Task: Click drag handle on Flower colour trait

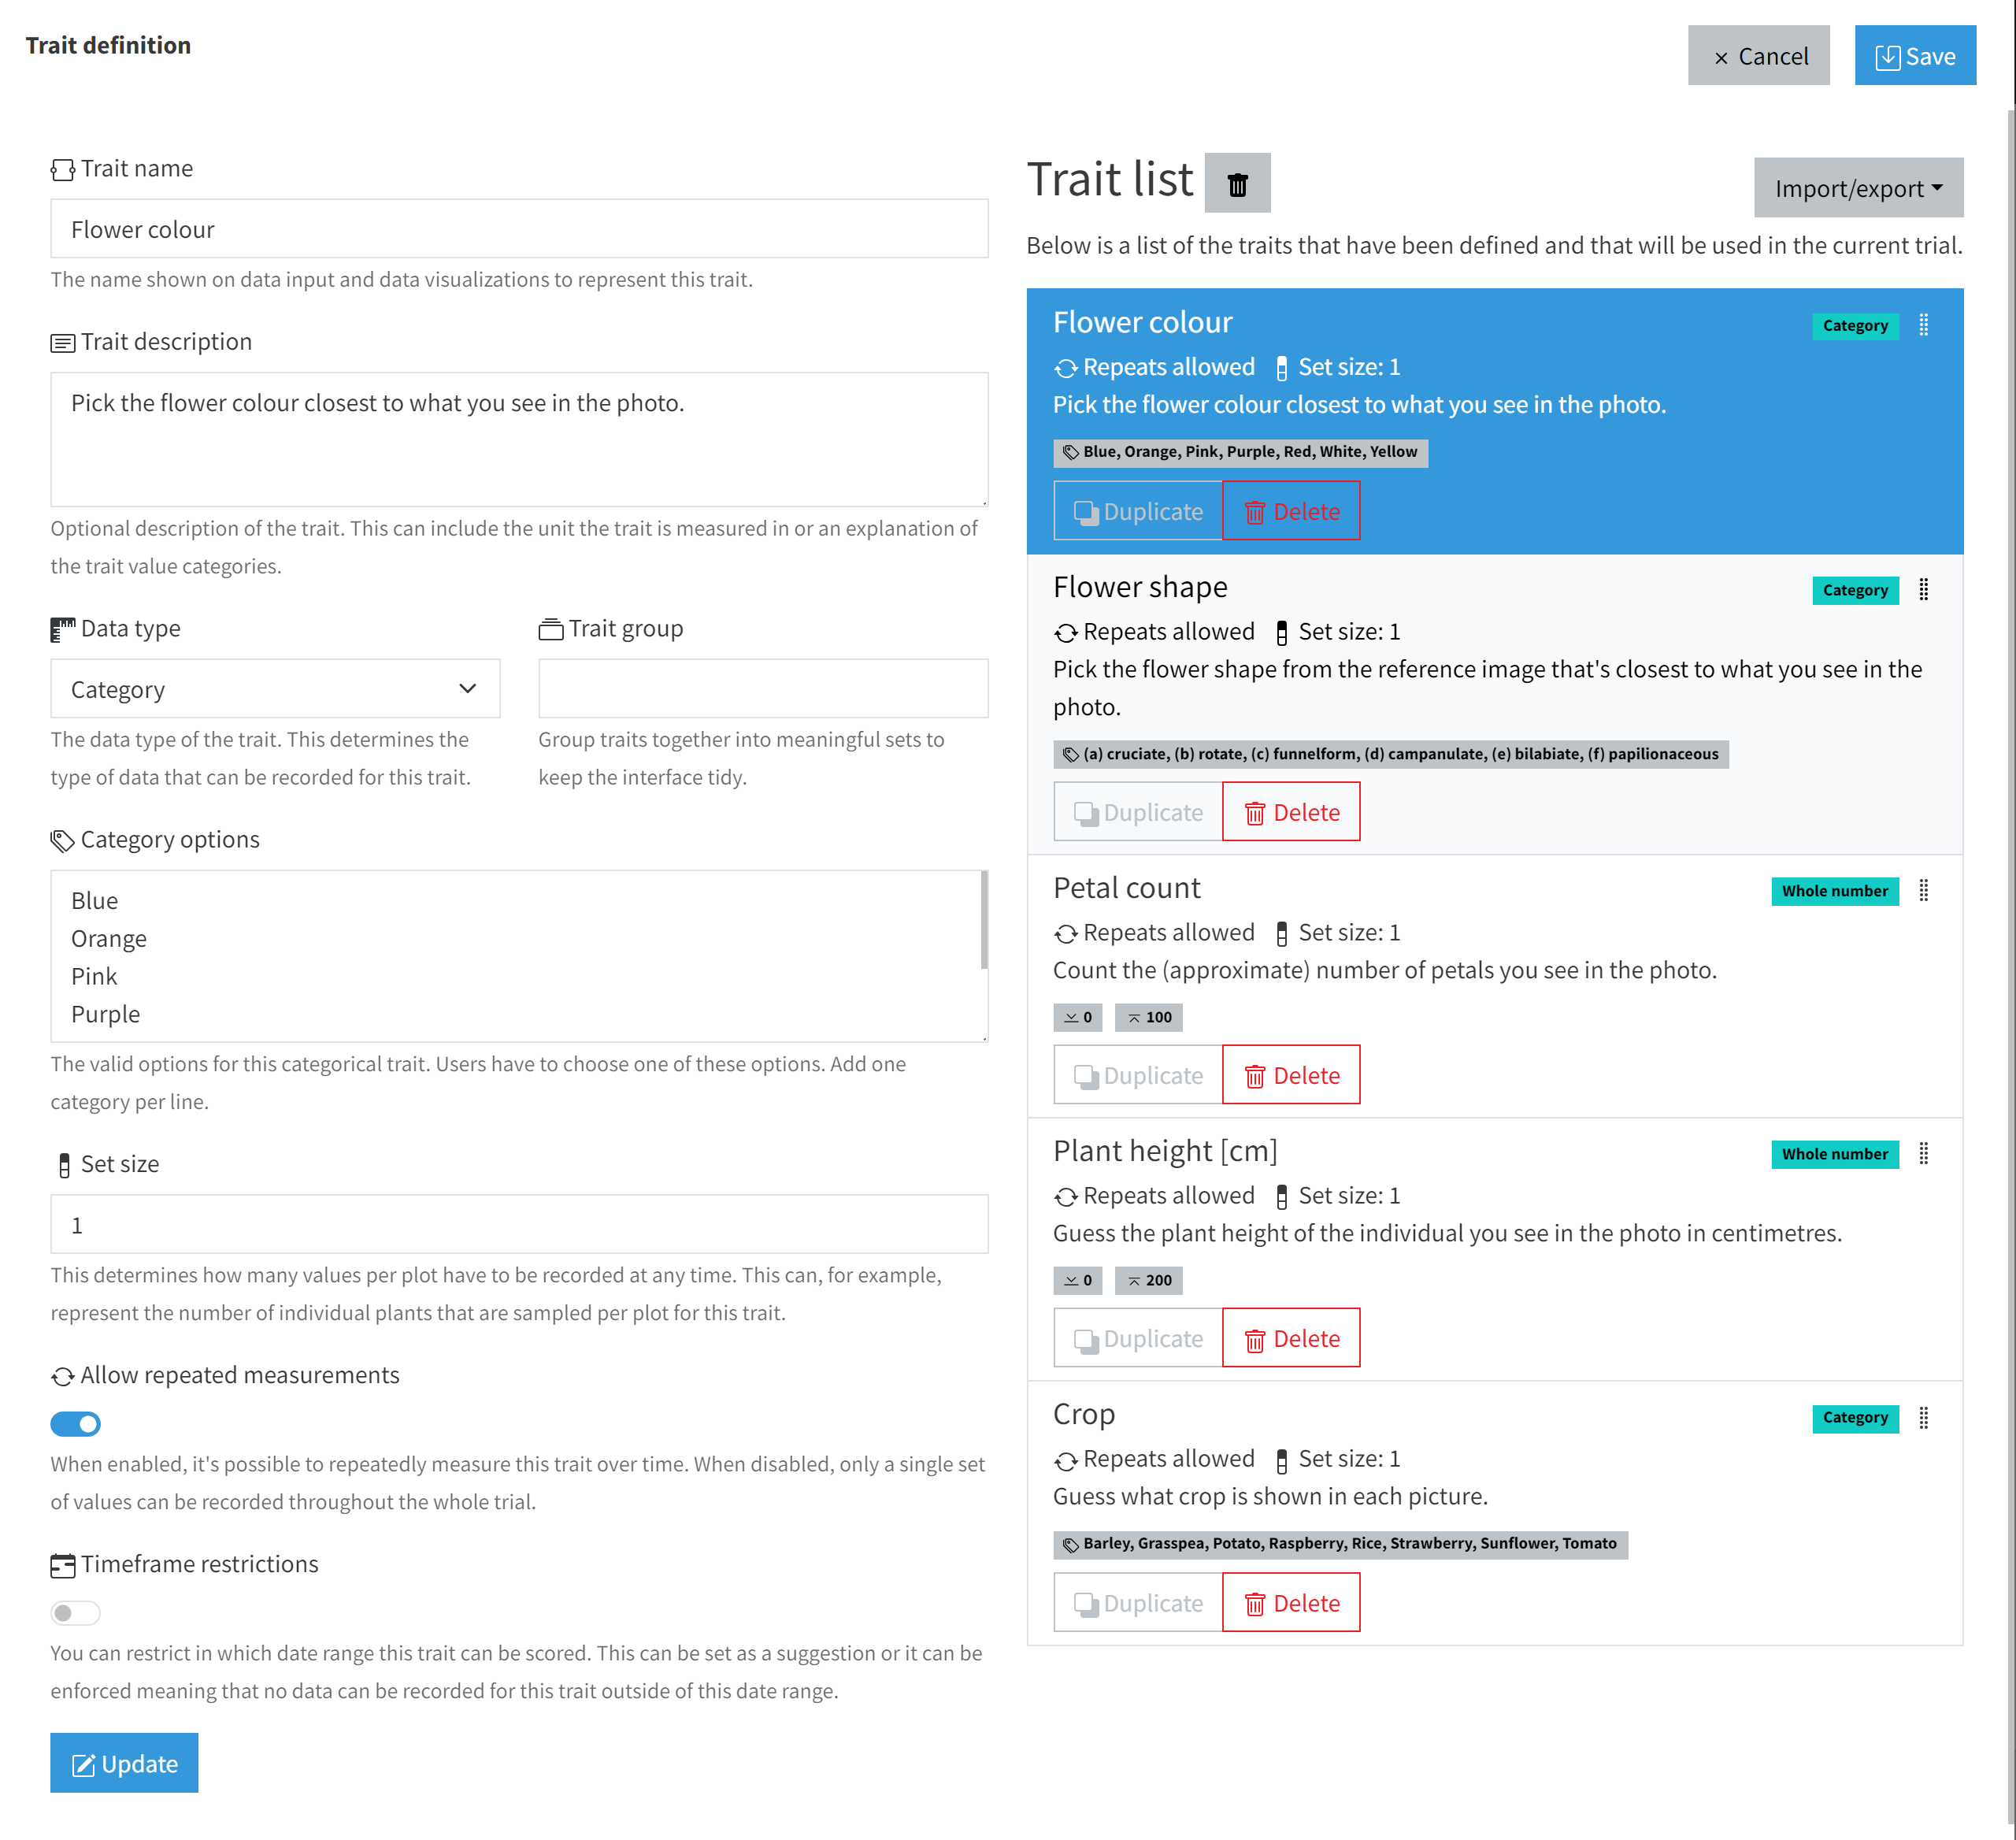Action: pos(1923,325)
